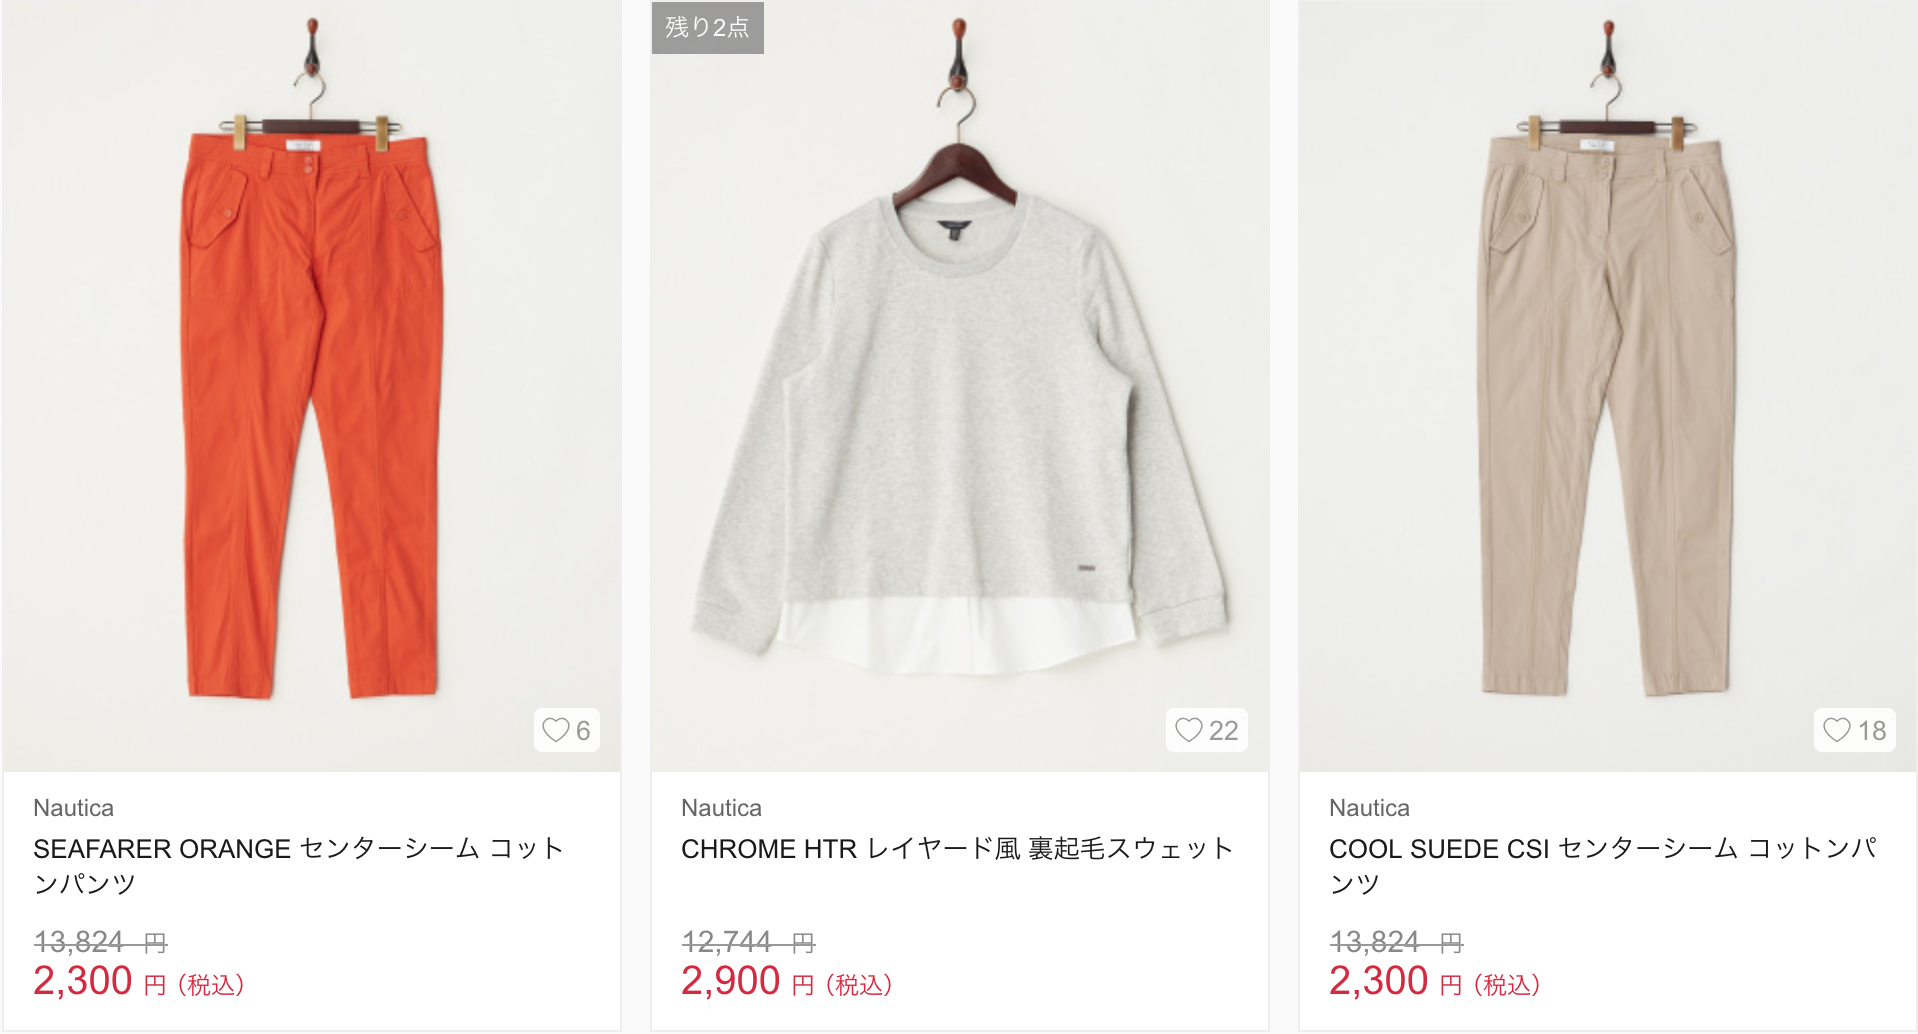
Task: Like the beige Cool Suede pants
Action: [1836, 730]
